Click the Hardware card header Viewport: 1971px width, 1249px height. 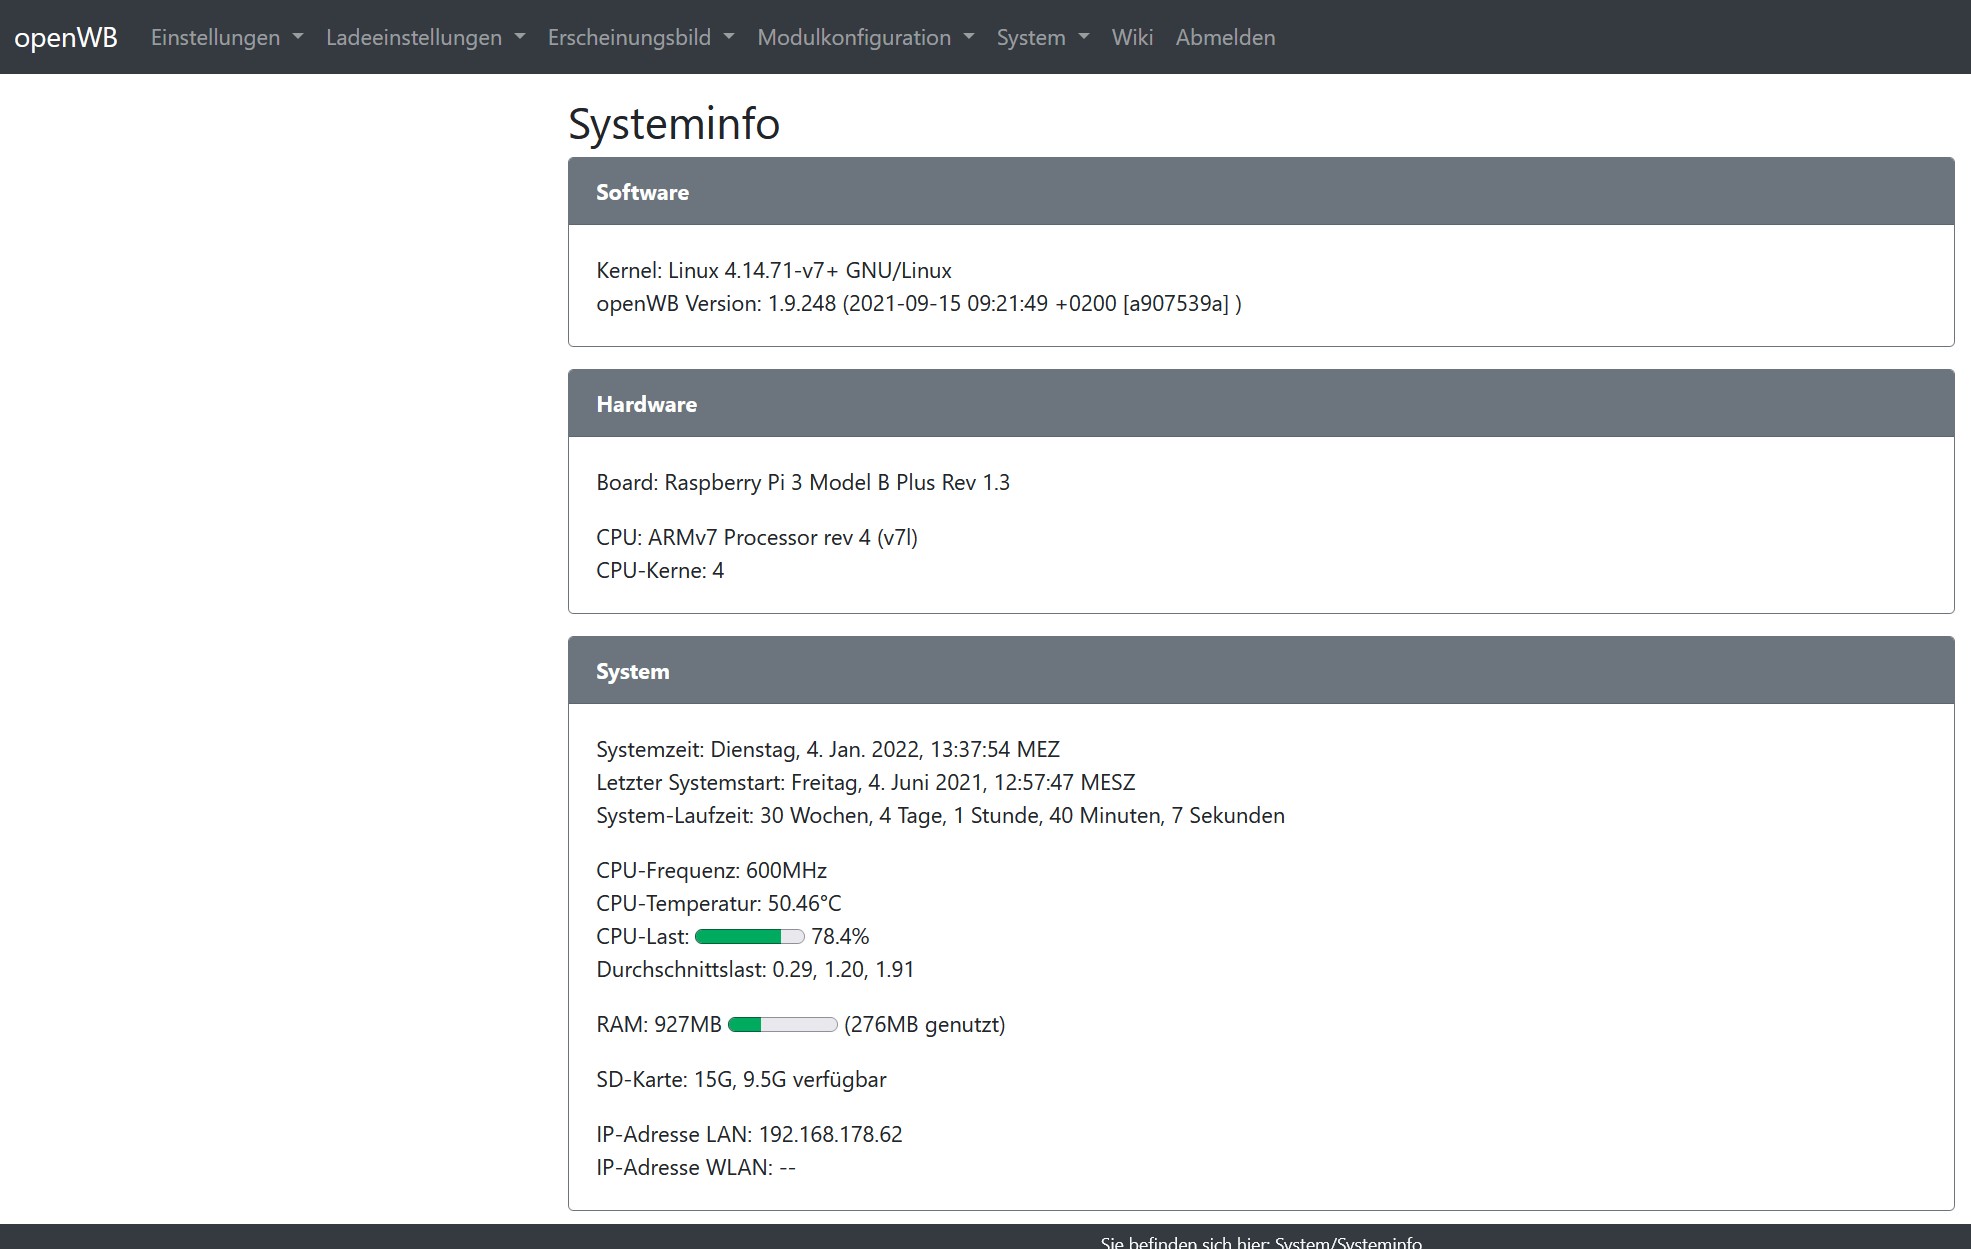click(x=1260, y=403)
